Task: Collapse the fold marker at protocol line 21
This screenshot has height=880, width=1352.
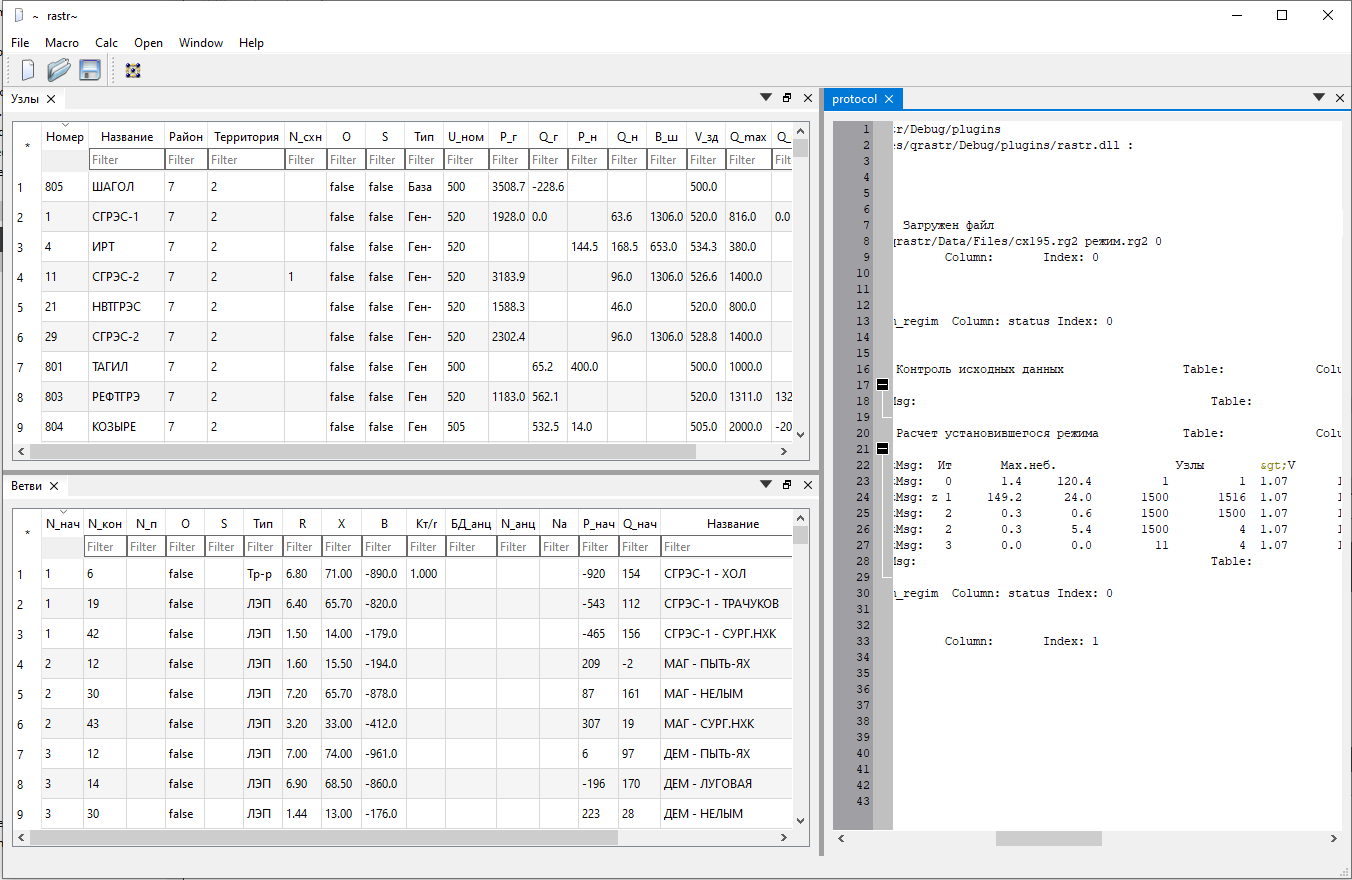Action: pyautogui.click(x=882, y=449)
